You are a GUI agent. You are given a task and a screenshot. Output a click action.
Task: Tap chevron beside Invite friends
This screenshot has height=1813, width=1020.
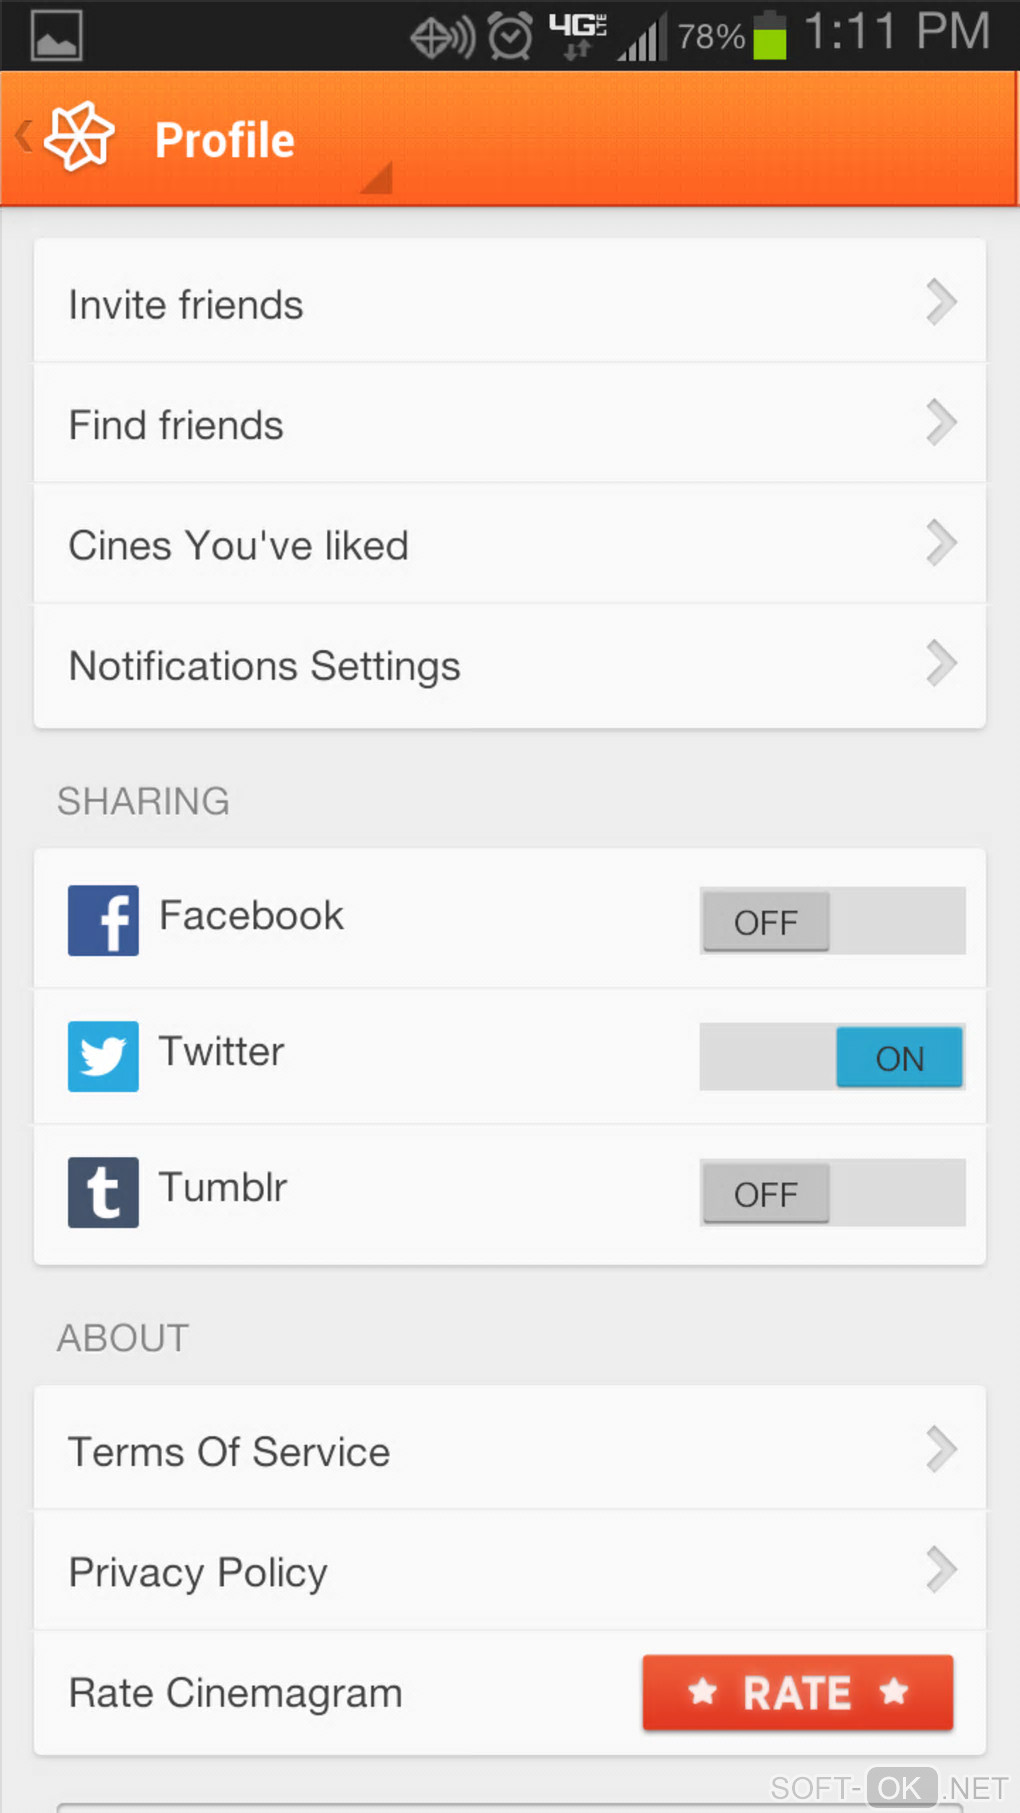click(x=941, y=302)
